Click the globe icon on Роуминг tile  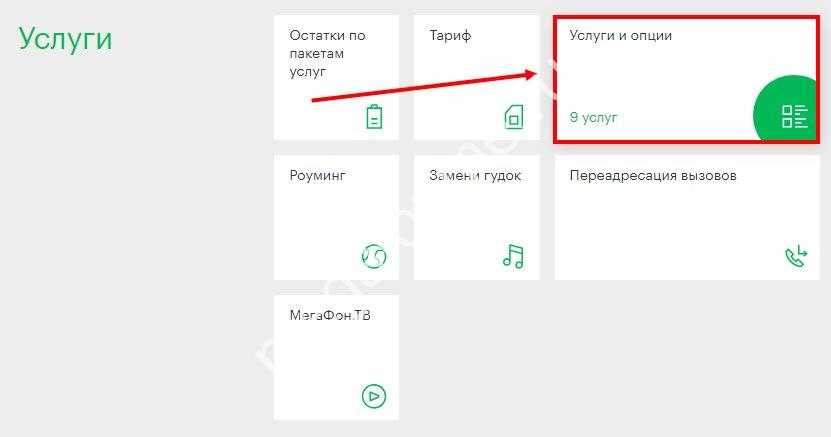tap(374, 257)
